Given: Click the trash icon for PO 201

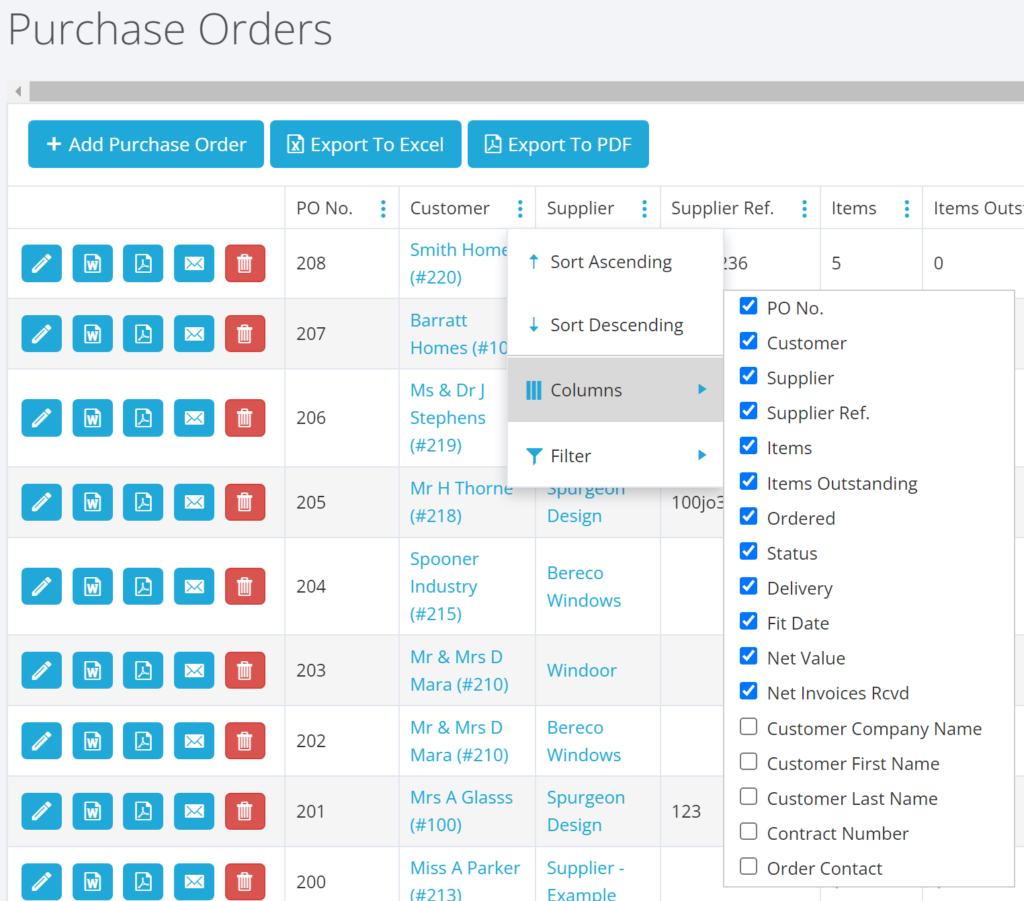Looking at the screenshot, I should tap(245, 811).
